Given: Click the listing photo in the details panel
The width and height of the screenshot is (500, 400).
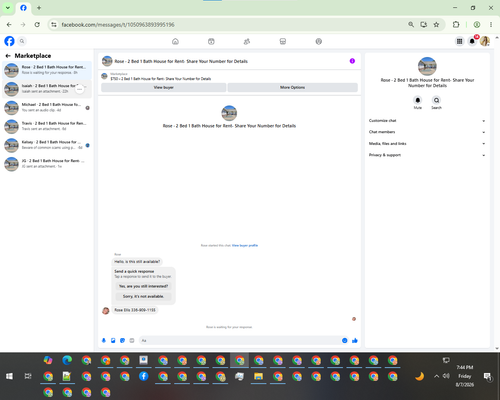Looking at the screenshot, I should point(427,66).
